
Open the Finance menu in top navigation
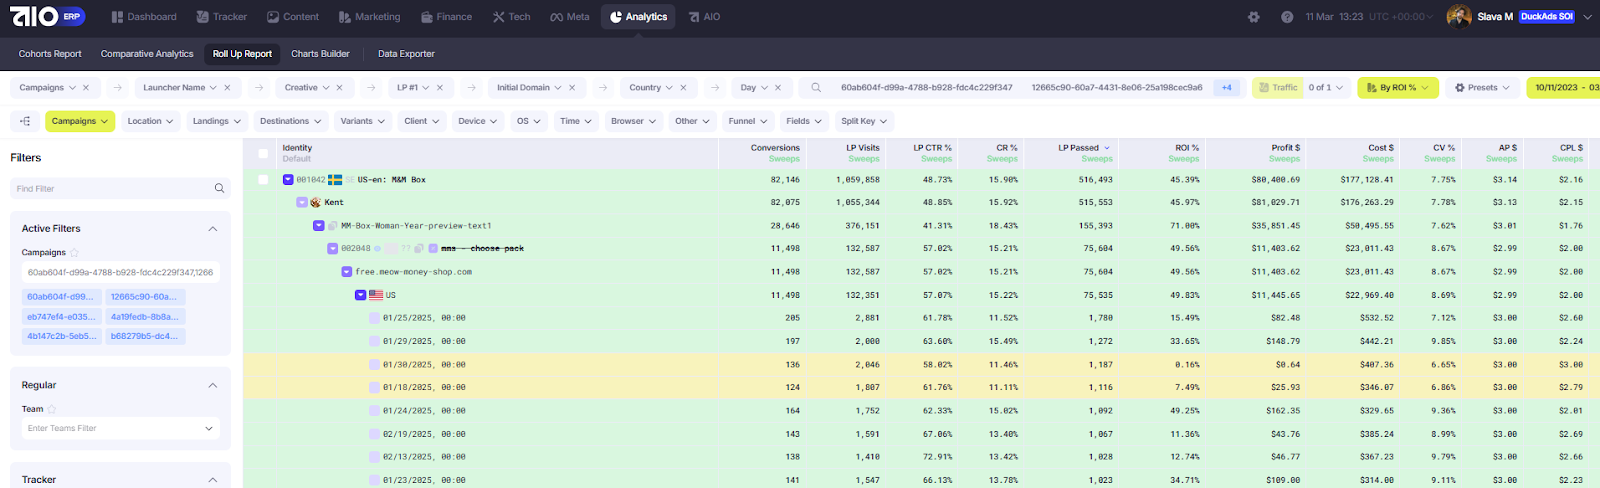pos(446,17)
